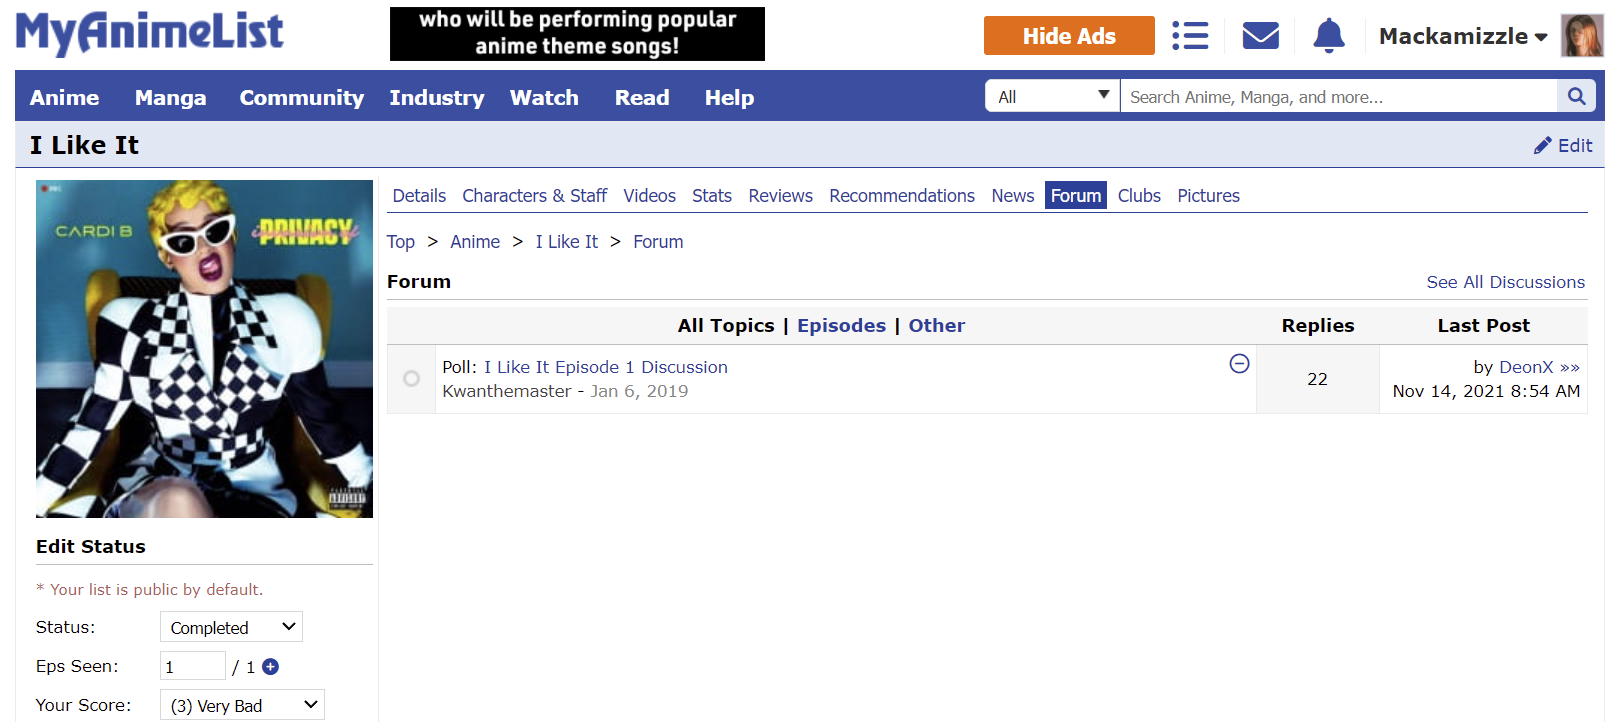Switch to the Clubs tab
This screenshot has height=722, width=1614.
pos(1139,196)
